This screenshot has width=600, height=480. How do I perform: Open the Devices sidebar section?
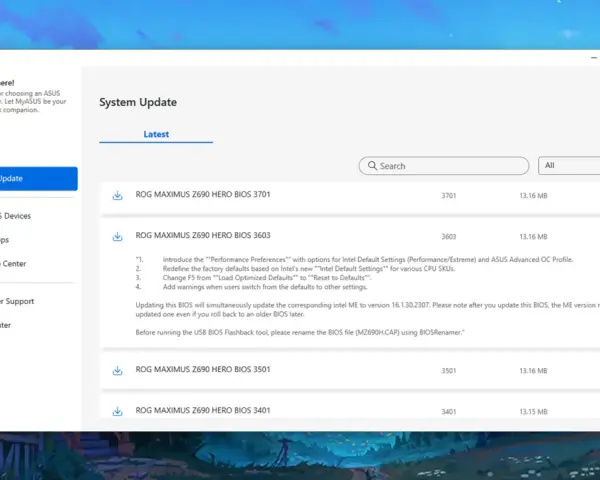coord(15,216)
